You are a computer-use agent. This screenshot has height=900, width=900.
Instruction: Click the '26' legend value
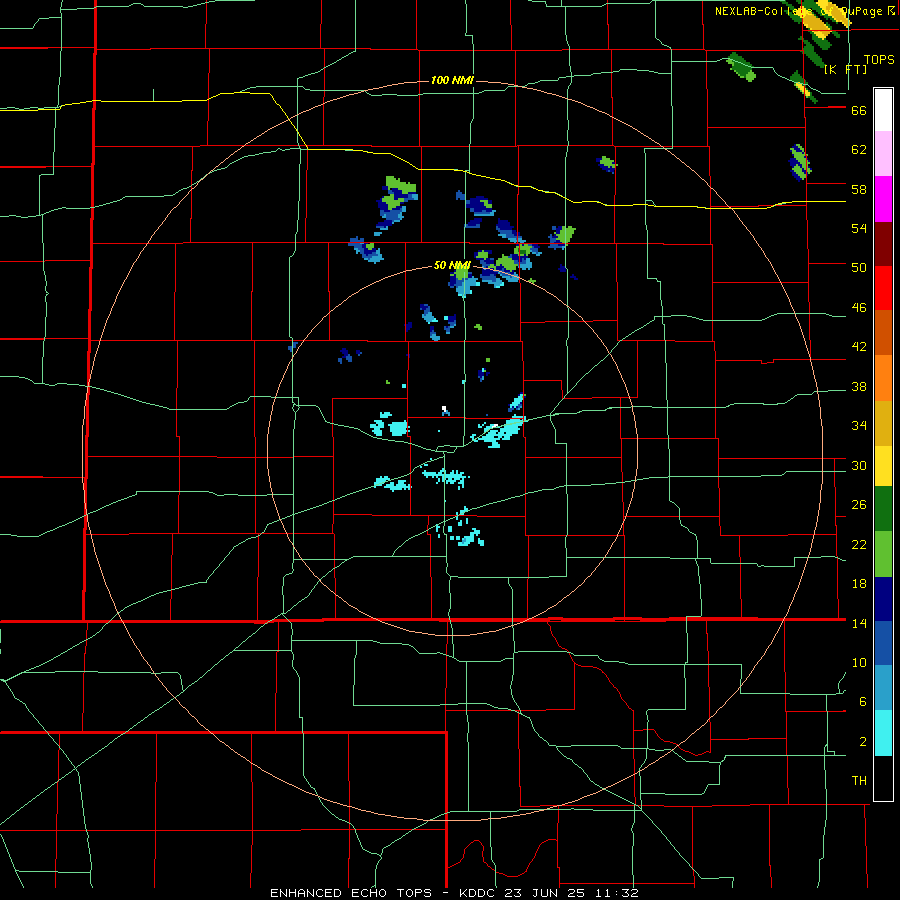point(859,505)
